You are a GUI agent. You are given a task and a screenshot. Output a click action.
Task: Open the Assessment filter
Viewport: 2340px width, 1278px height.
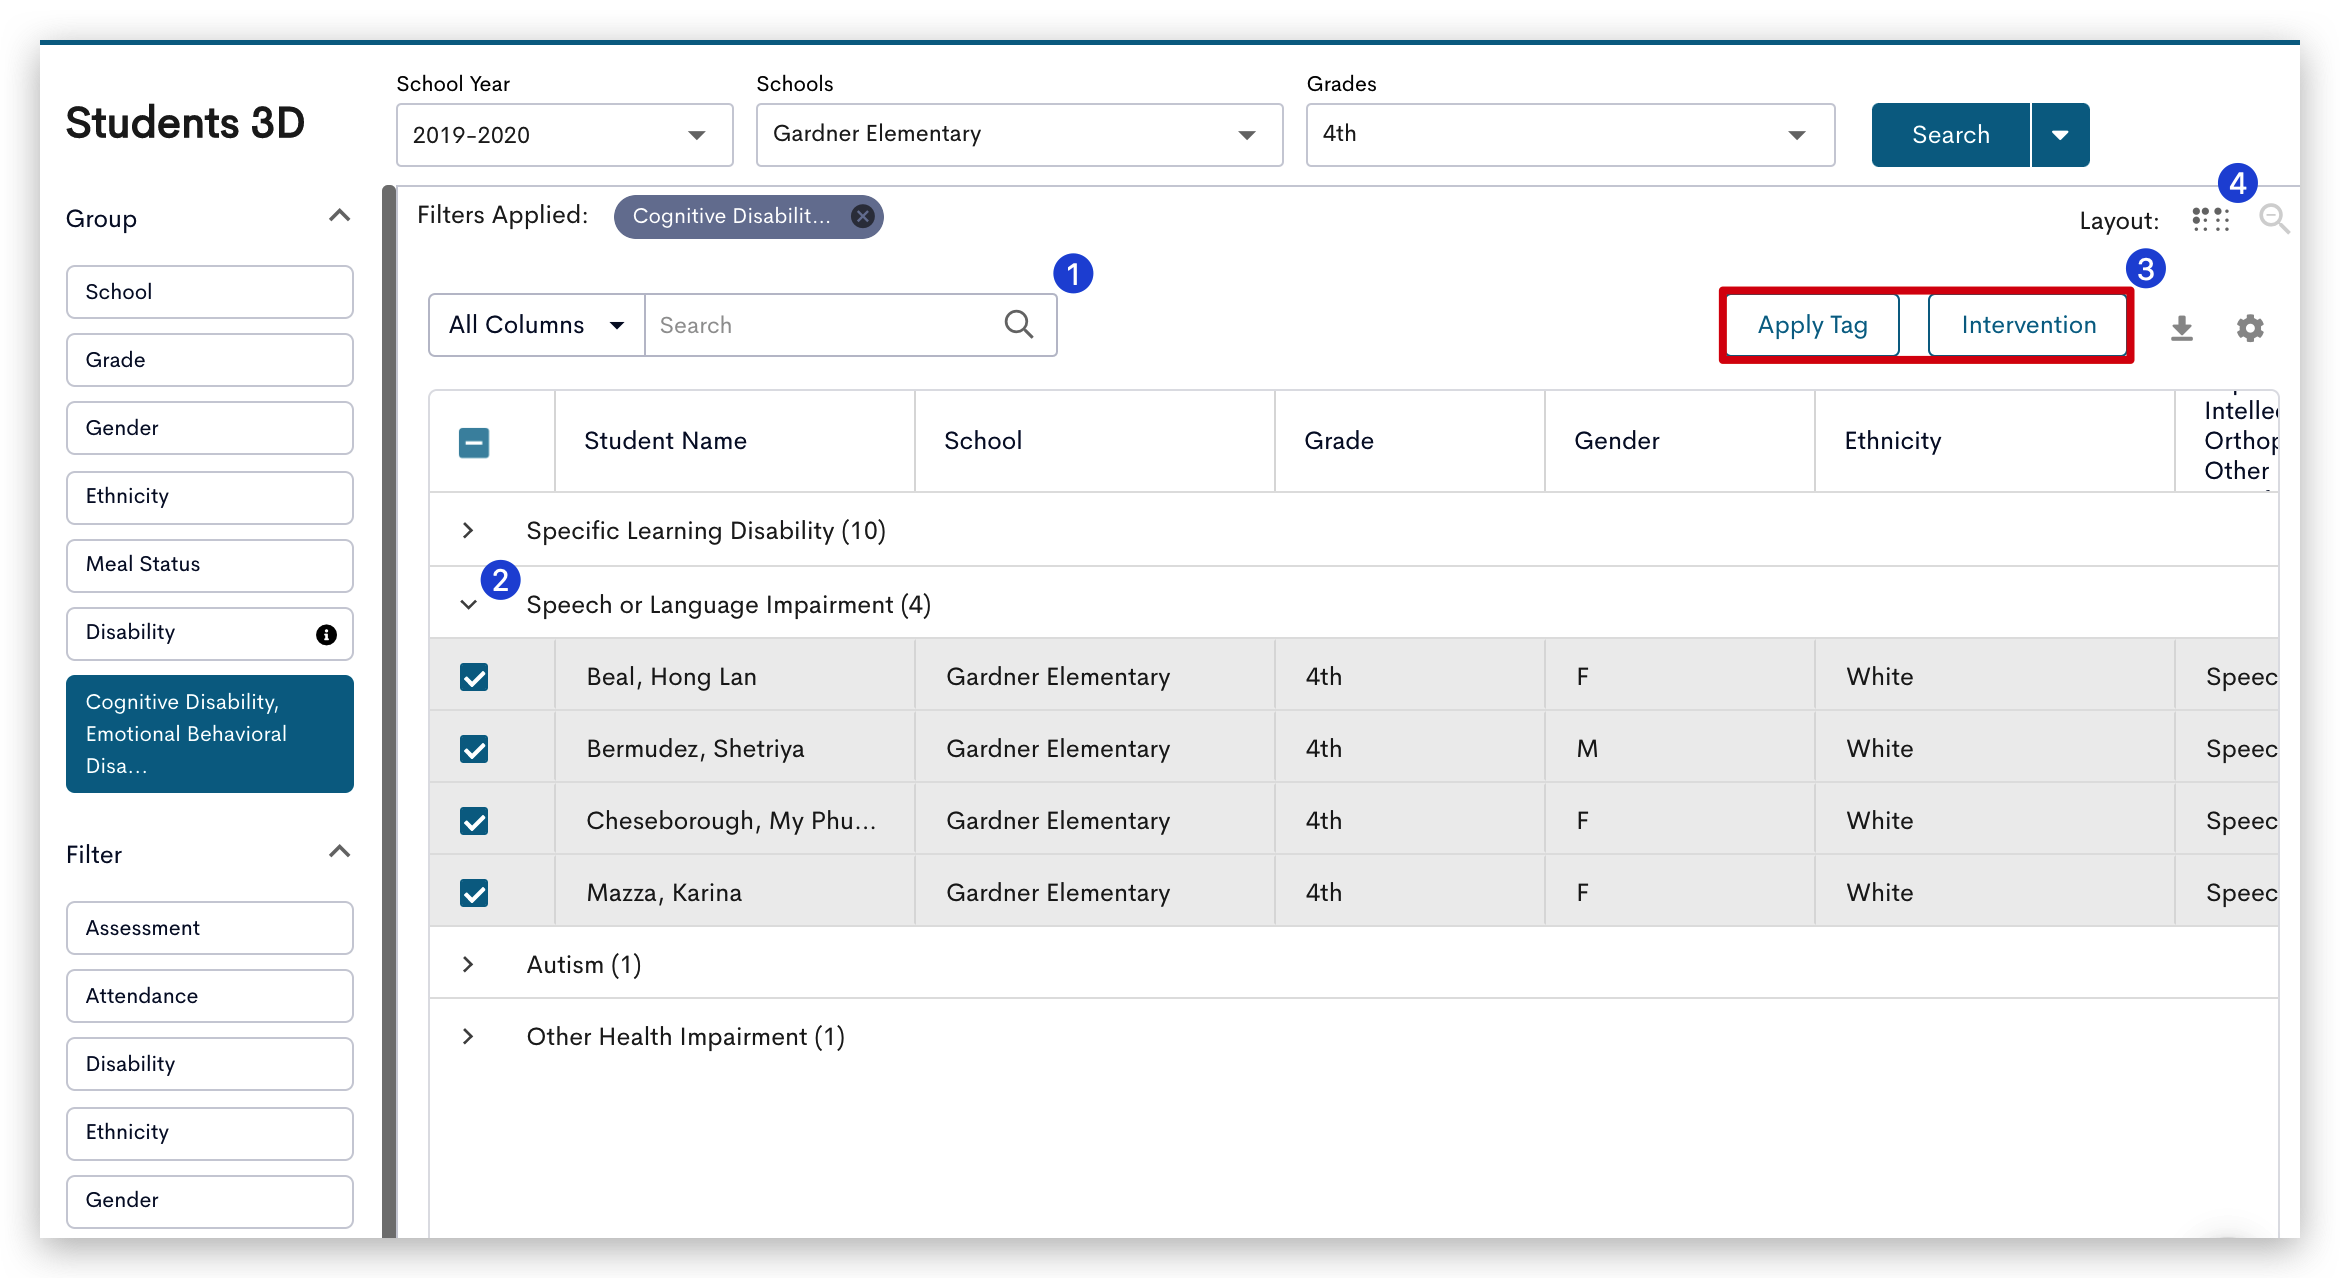(x=210, y=928)
